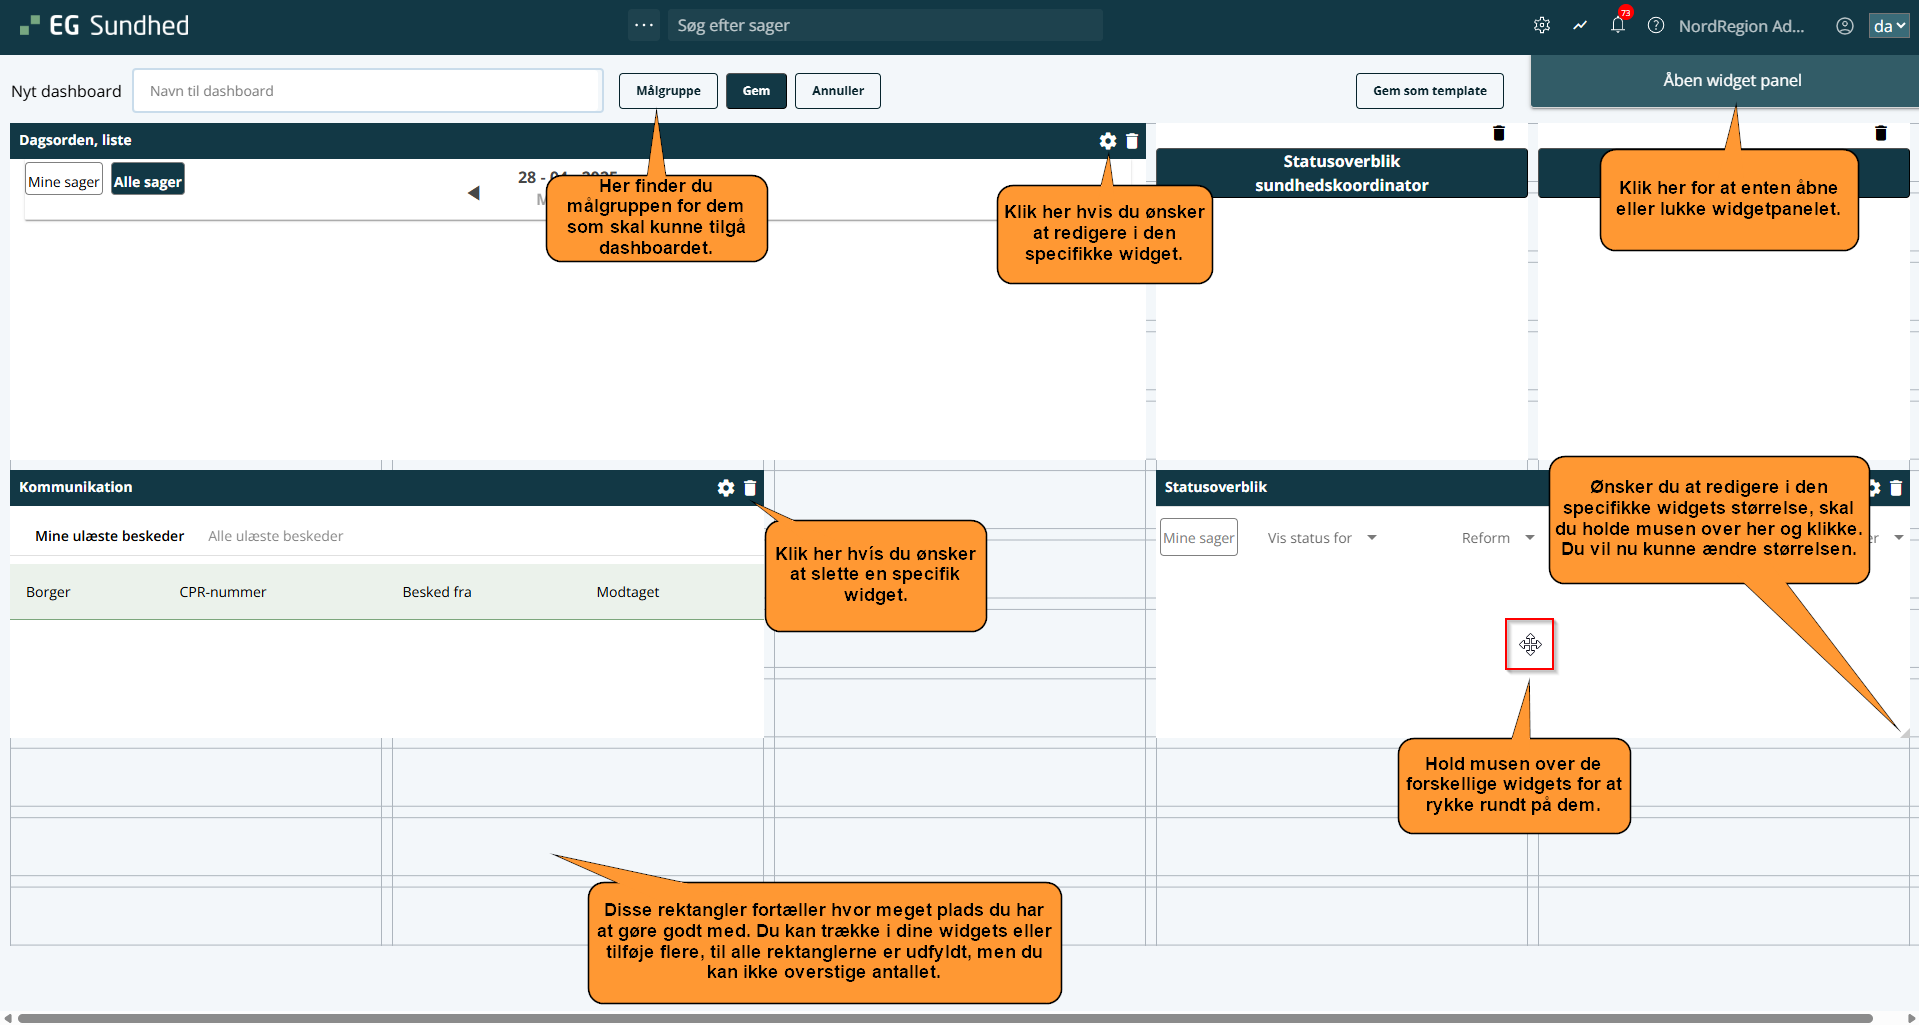Delete the Statusoverblik sundhedskoordinator widget
Viewport: 1919px width, 1025px height.
pos(1498,133)
